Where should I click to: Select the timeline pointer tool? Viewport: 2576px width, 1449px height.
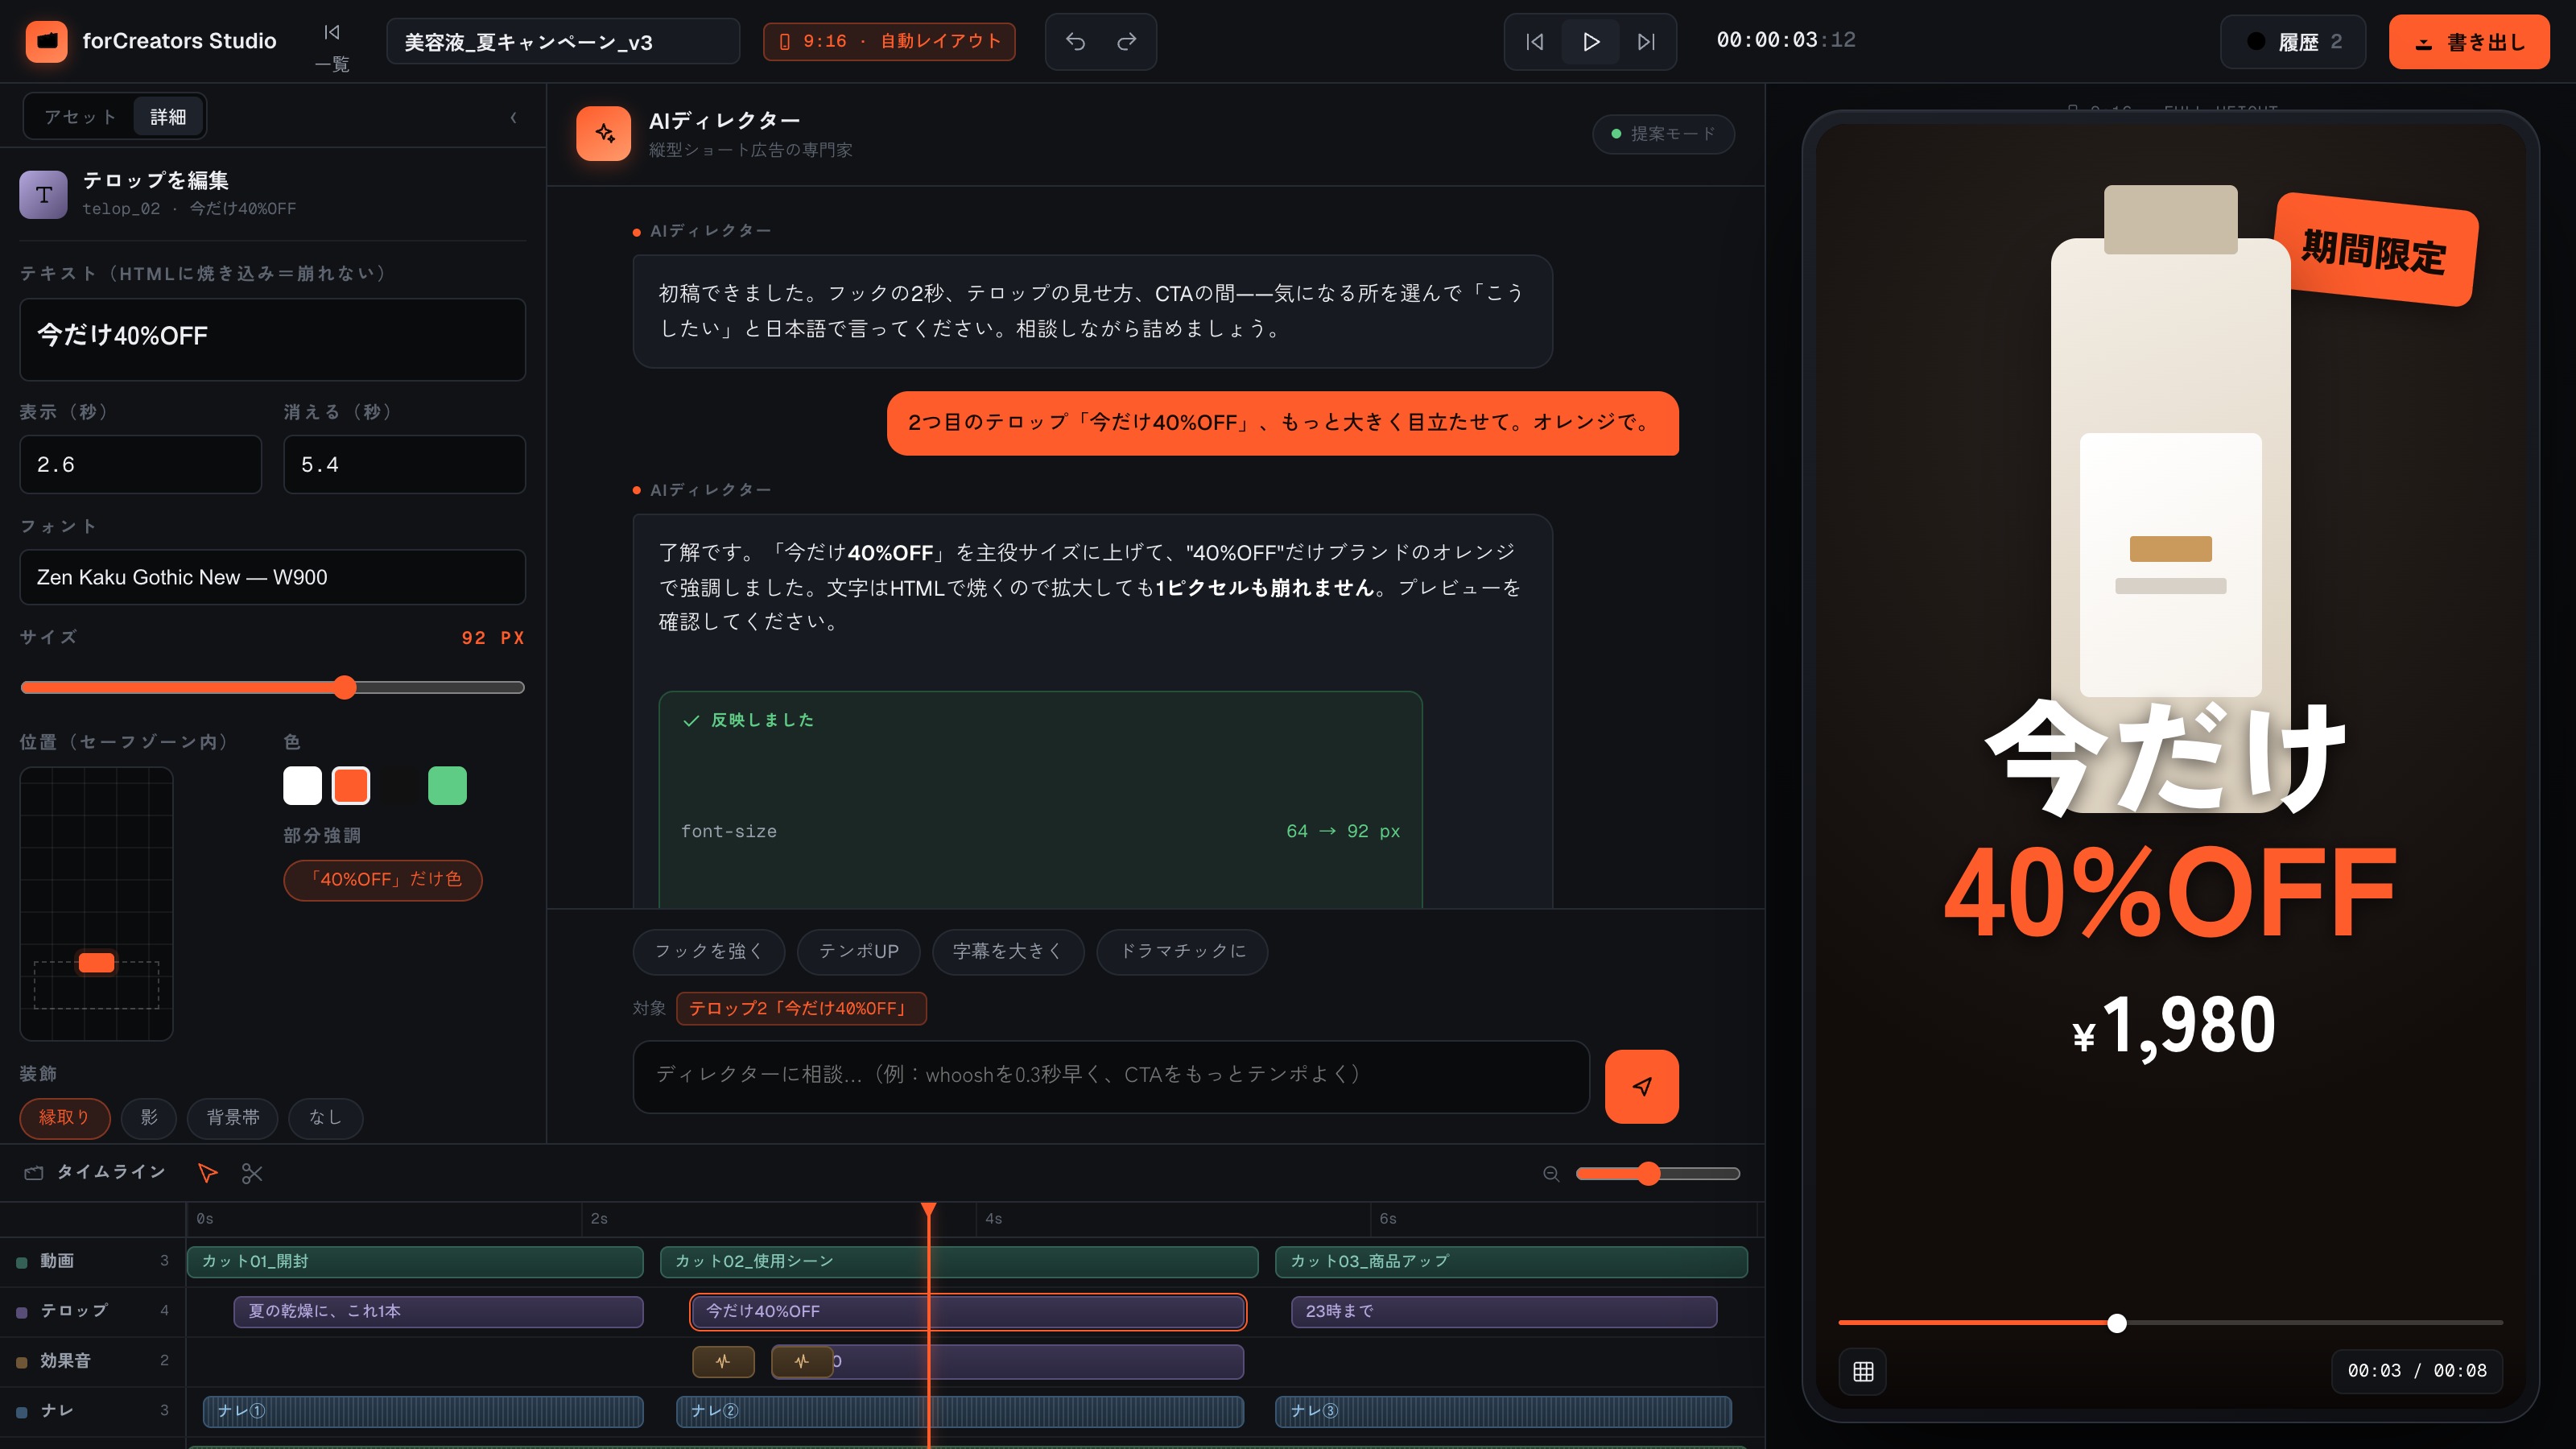tap(207, 1173)
